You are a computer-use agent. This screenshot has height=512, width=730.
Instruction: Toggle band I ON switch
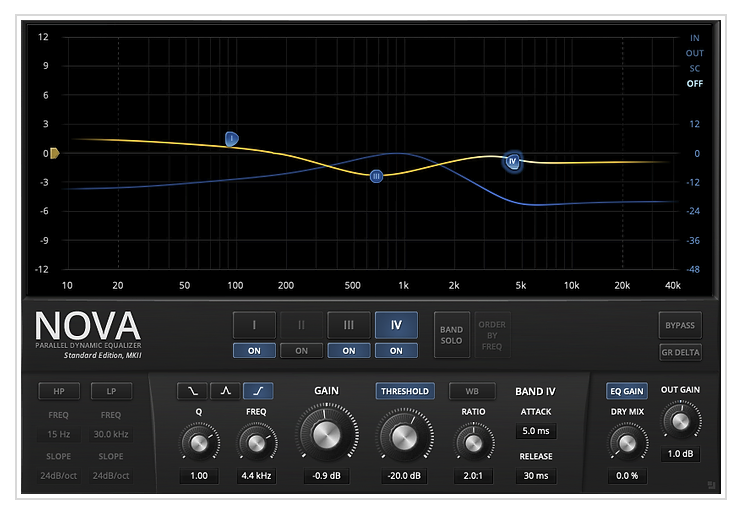(254, 350)
